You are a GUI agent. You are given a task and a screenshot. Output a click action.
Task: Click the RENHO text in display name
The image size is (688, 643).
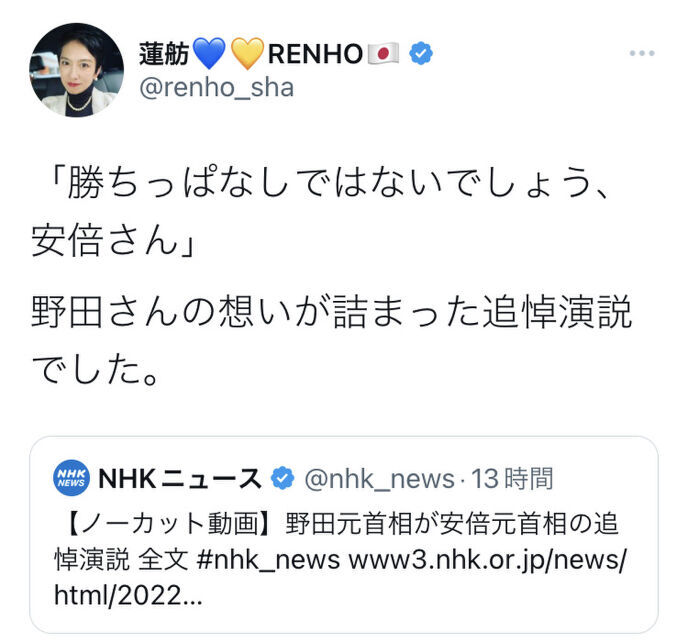pyautogui.click(x=315, y=54)
